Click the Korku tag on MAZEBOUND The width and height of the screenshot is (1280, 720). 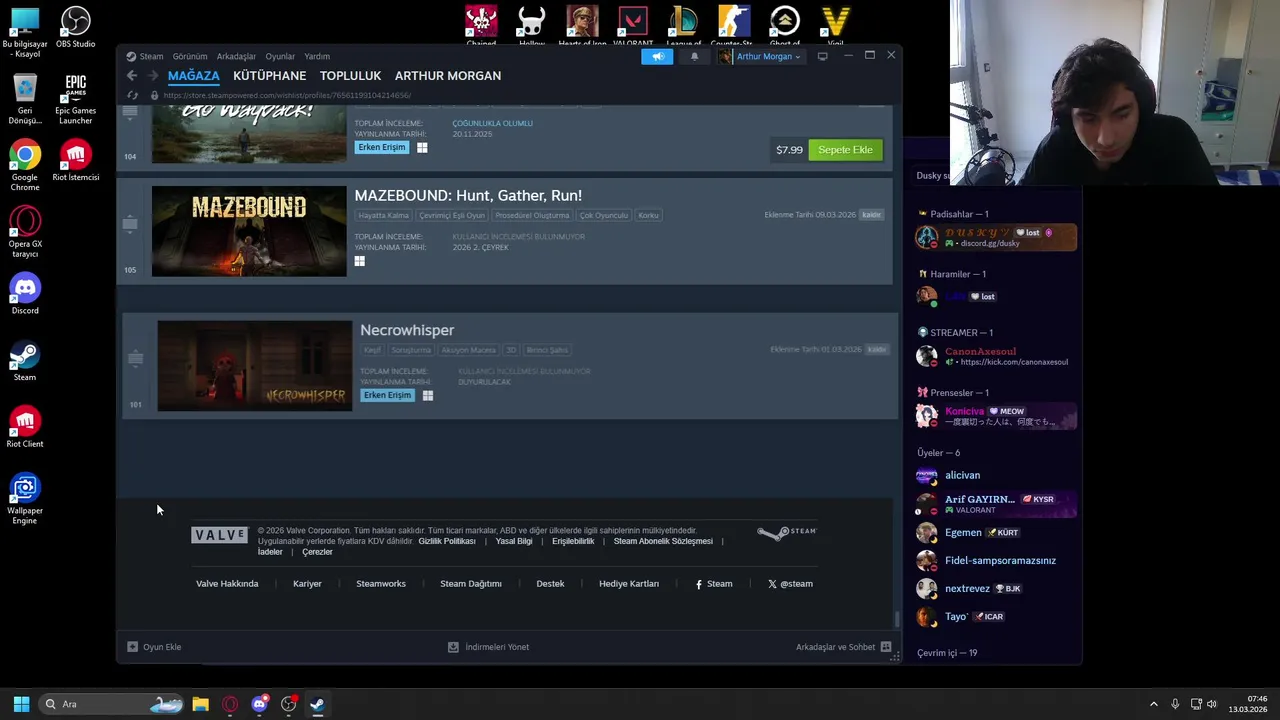(649, 215)
